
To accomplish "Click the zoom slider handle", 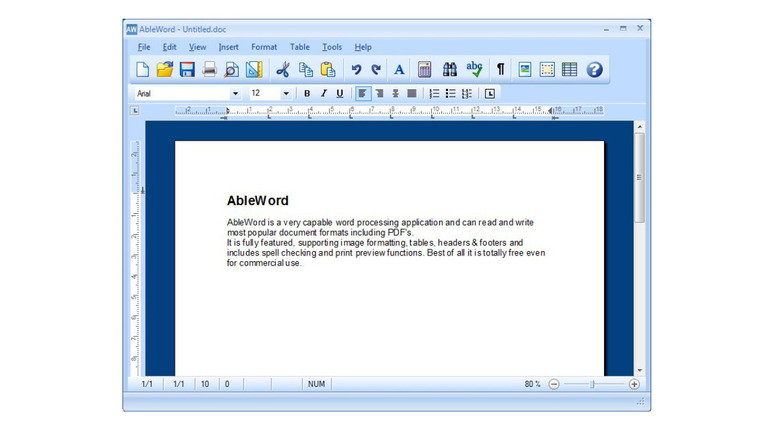I will click(x=592, y=384).
